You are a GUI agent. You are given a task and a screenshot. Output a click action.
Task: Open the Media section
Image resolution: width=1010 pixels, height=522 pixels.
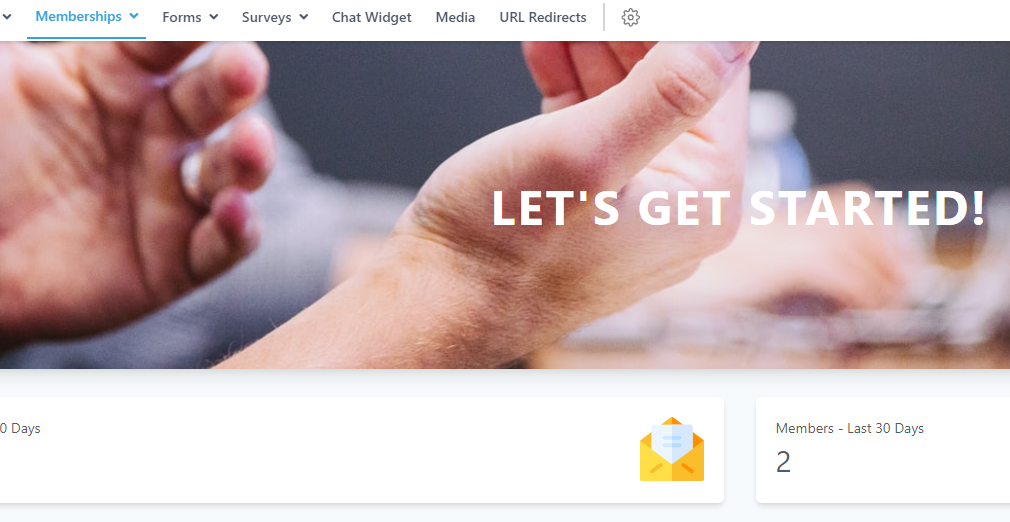(x=455, y=17)
